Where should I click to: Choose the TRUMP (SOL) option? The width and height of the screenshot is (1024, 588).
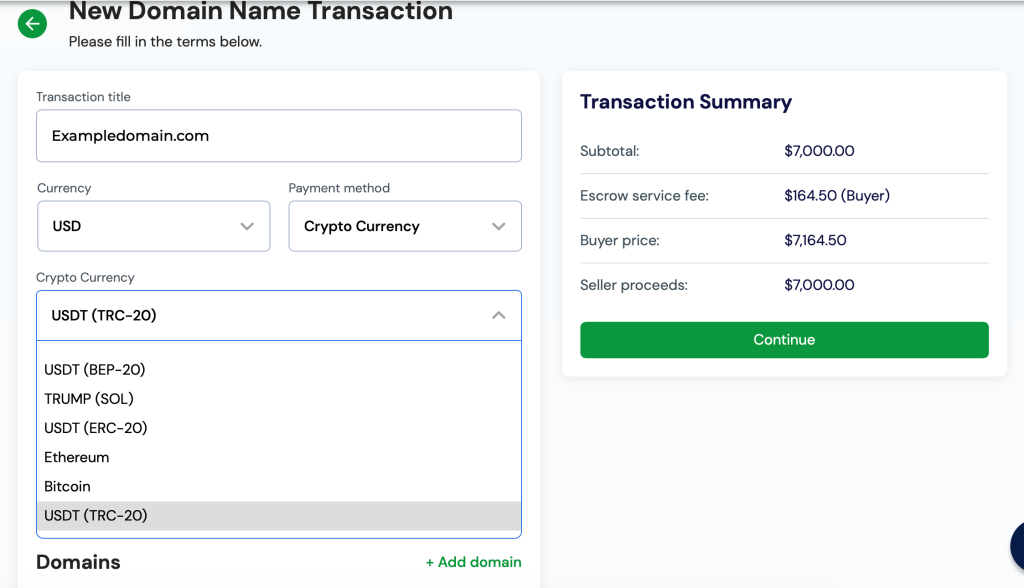(89, 399)
